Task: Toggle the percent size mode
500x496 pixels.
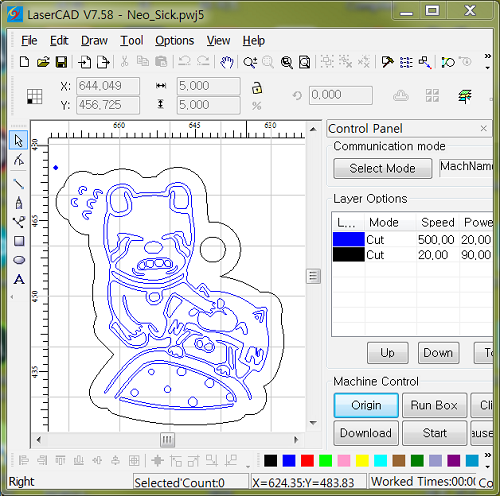Action: [x=256, y=106]
